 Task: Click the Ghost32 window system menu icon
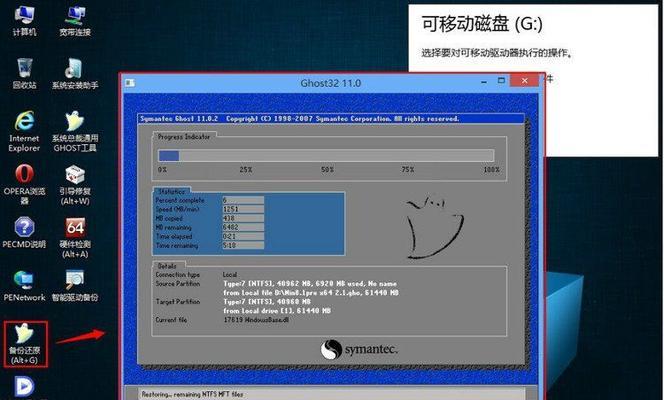(x=130, y=83)
